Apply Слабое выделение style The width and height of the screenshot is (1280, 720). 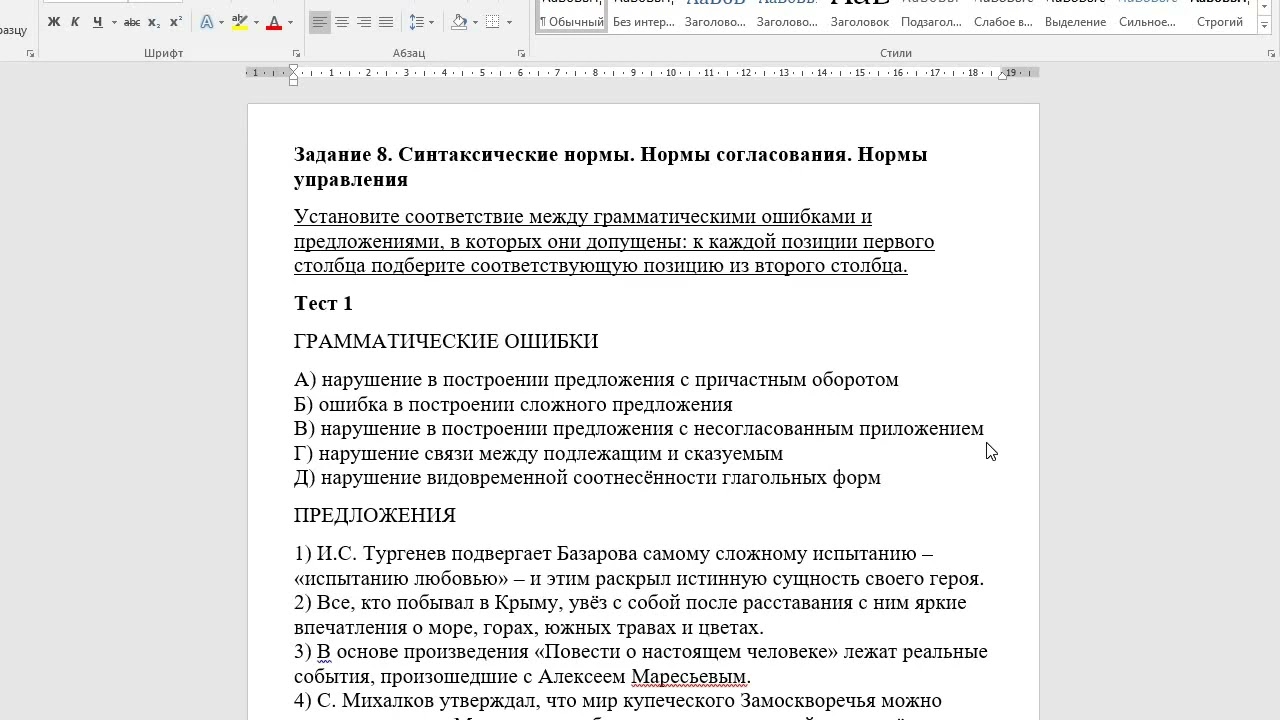coord(1003,15)
